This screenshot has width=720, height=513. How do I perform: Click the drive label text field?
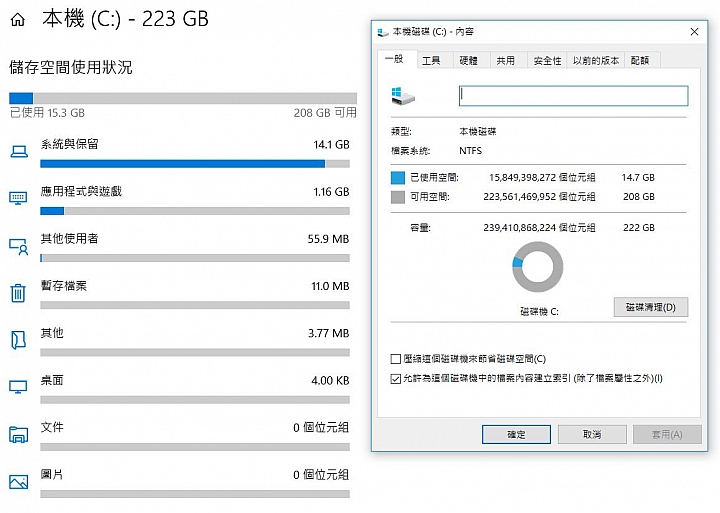(574, 96)
